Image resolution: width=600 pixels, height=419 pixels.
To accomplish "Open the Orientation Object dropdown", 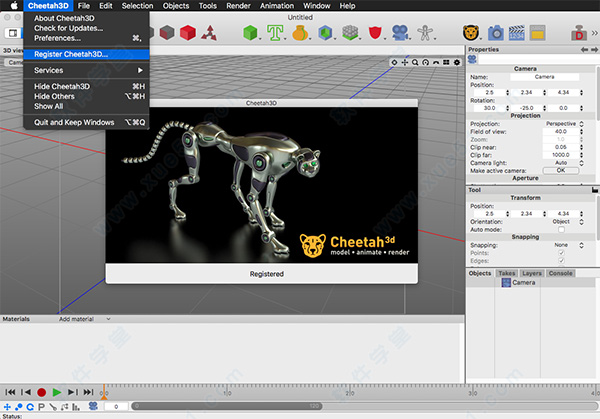I will pyautogui.click(x=563, y=222).
